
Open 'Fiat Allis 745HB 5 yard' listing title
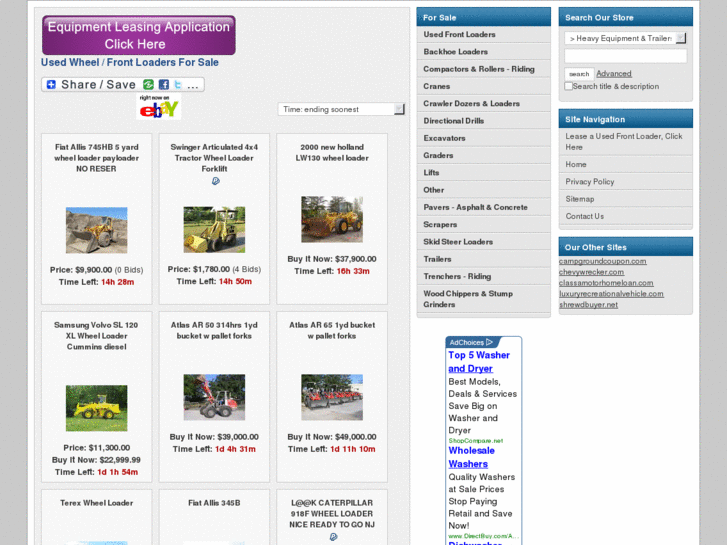pos(96,158)
